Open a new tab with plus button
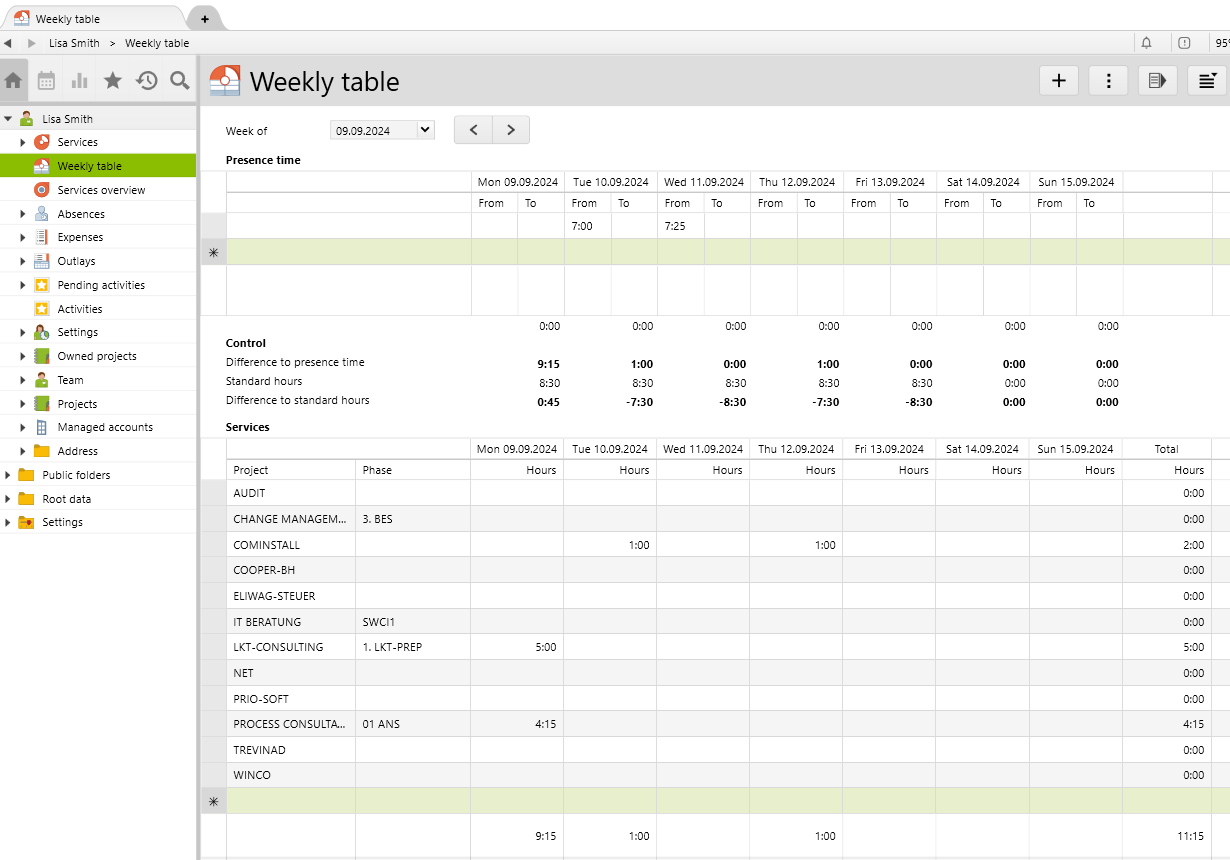 (x=204, y=19)
